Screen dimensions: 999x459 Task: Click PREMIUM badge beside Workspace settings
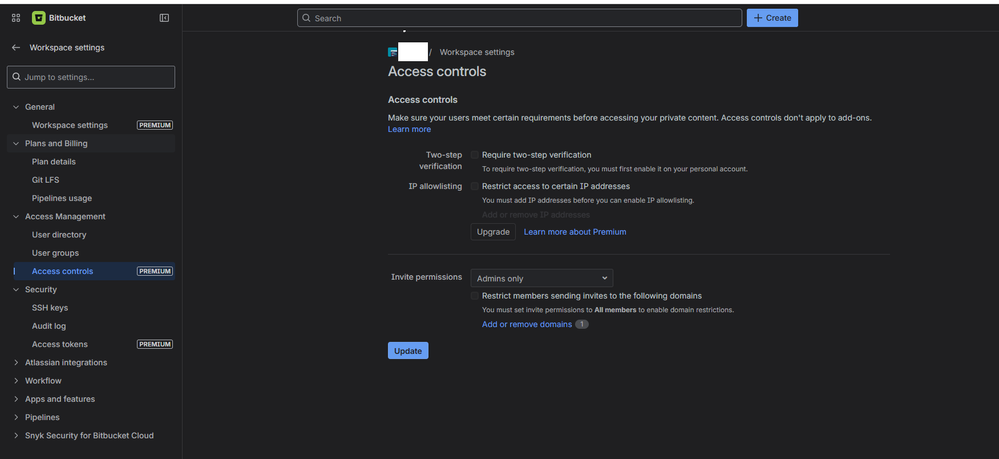(x=155, y=126)
